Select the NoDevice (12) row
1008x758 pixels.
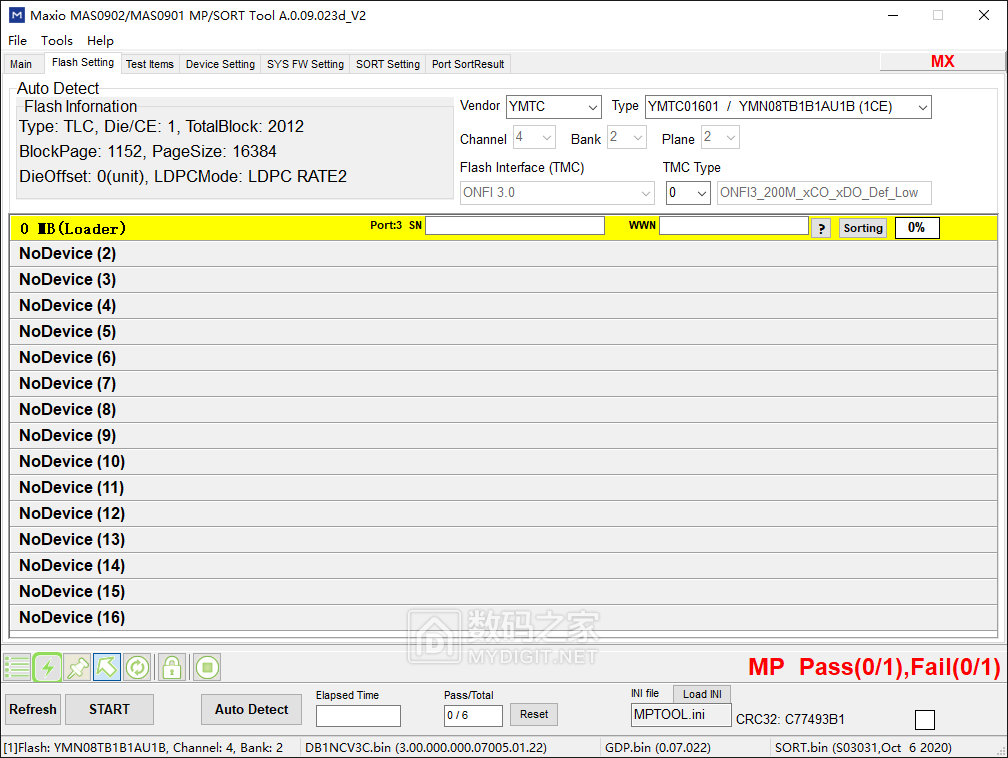(x=503, y=514)
